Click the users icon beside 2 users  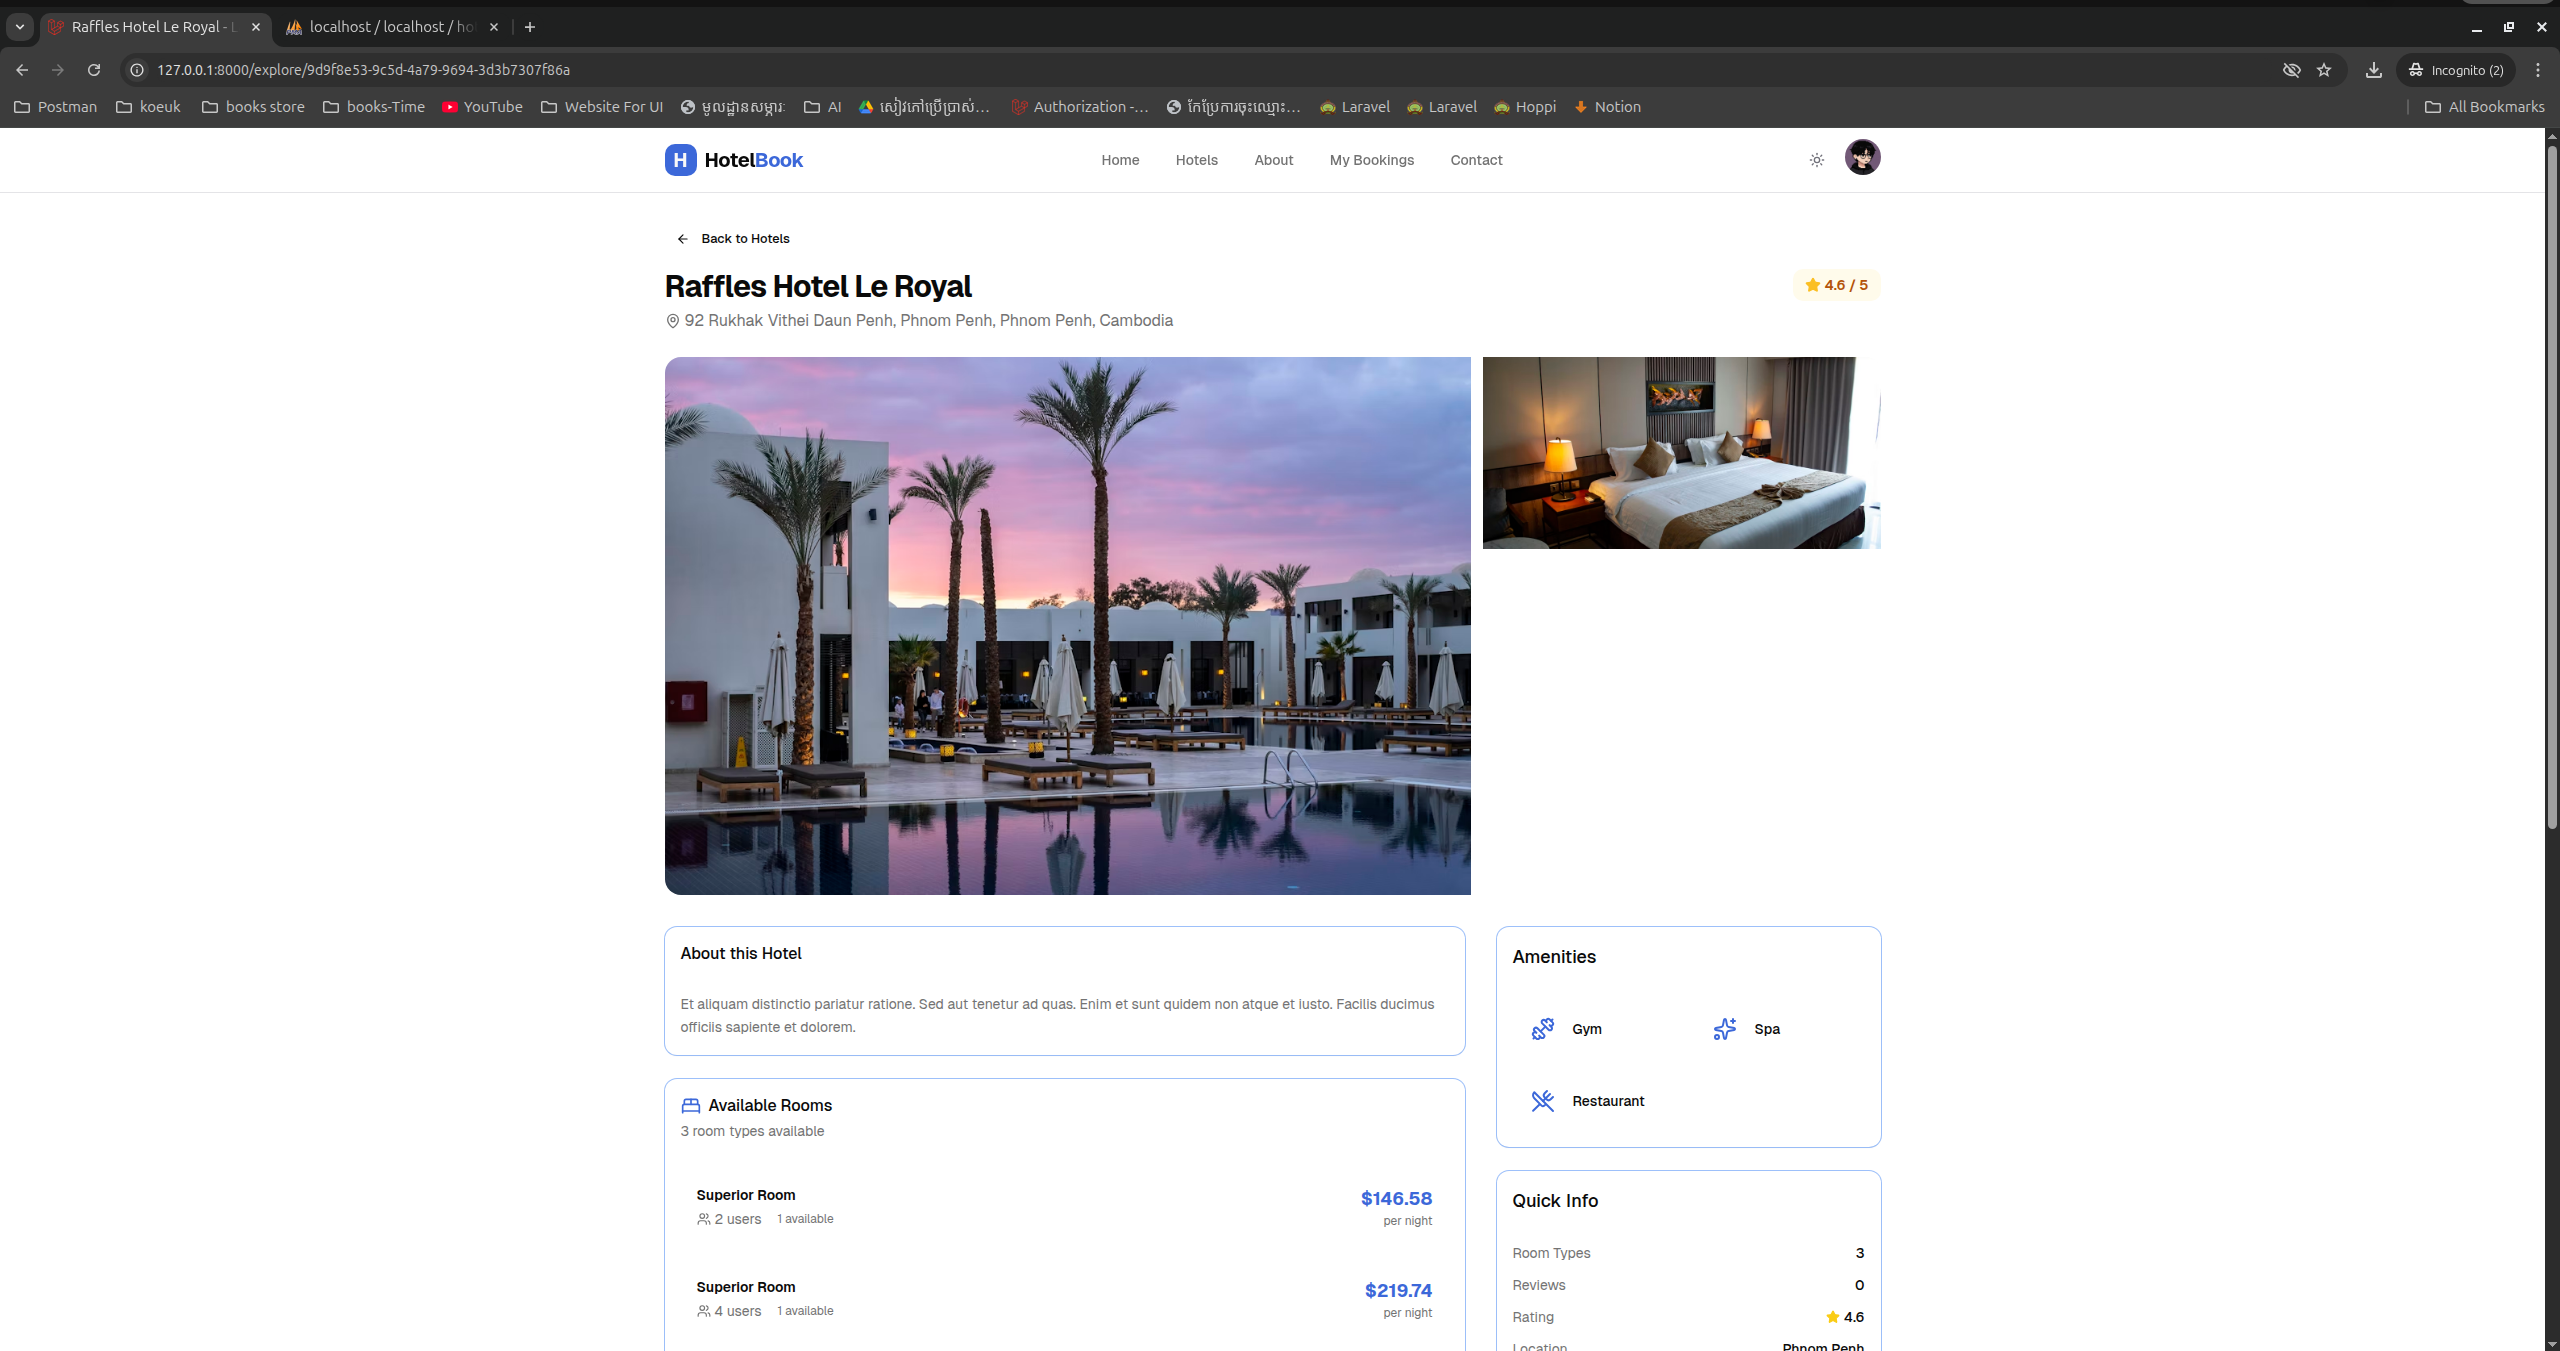tap(703, 1219)
